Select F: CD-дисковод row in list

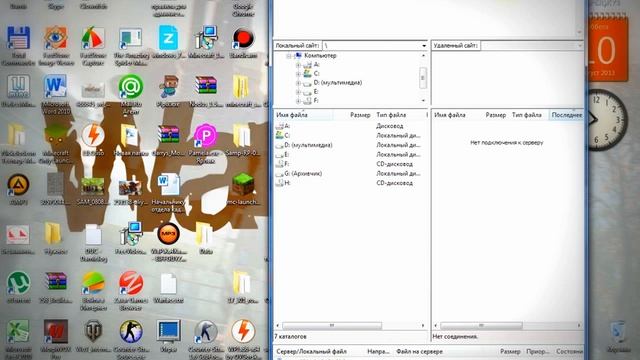(x=350, y=164)
